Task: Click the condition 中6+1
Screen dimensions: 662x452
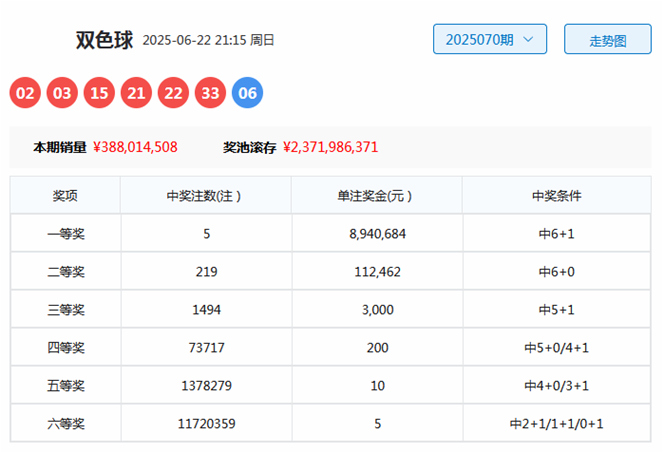Action: tap(556, 234)
